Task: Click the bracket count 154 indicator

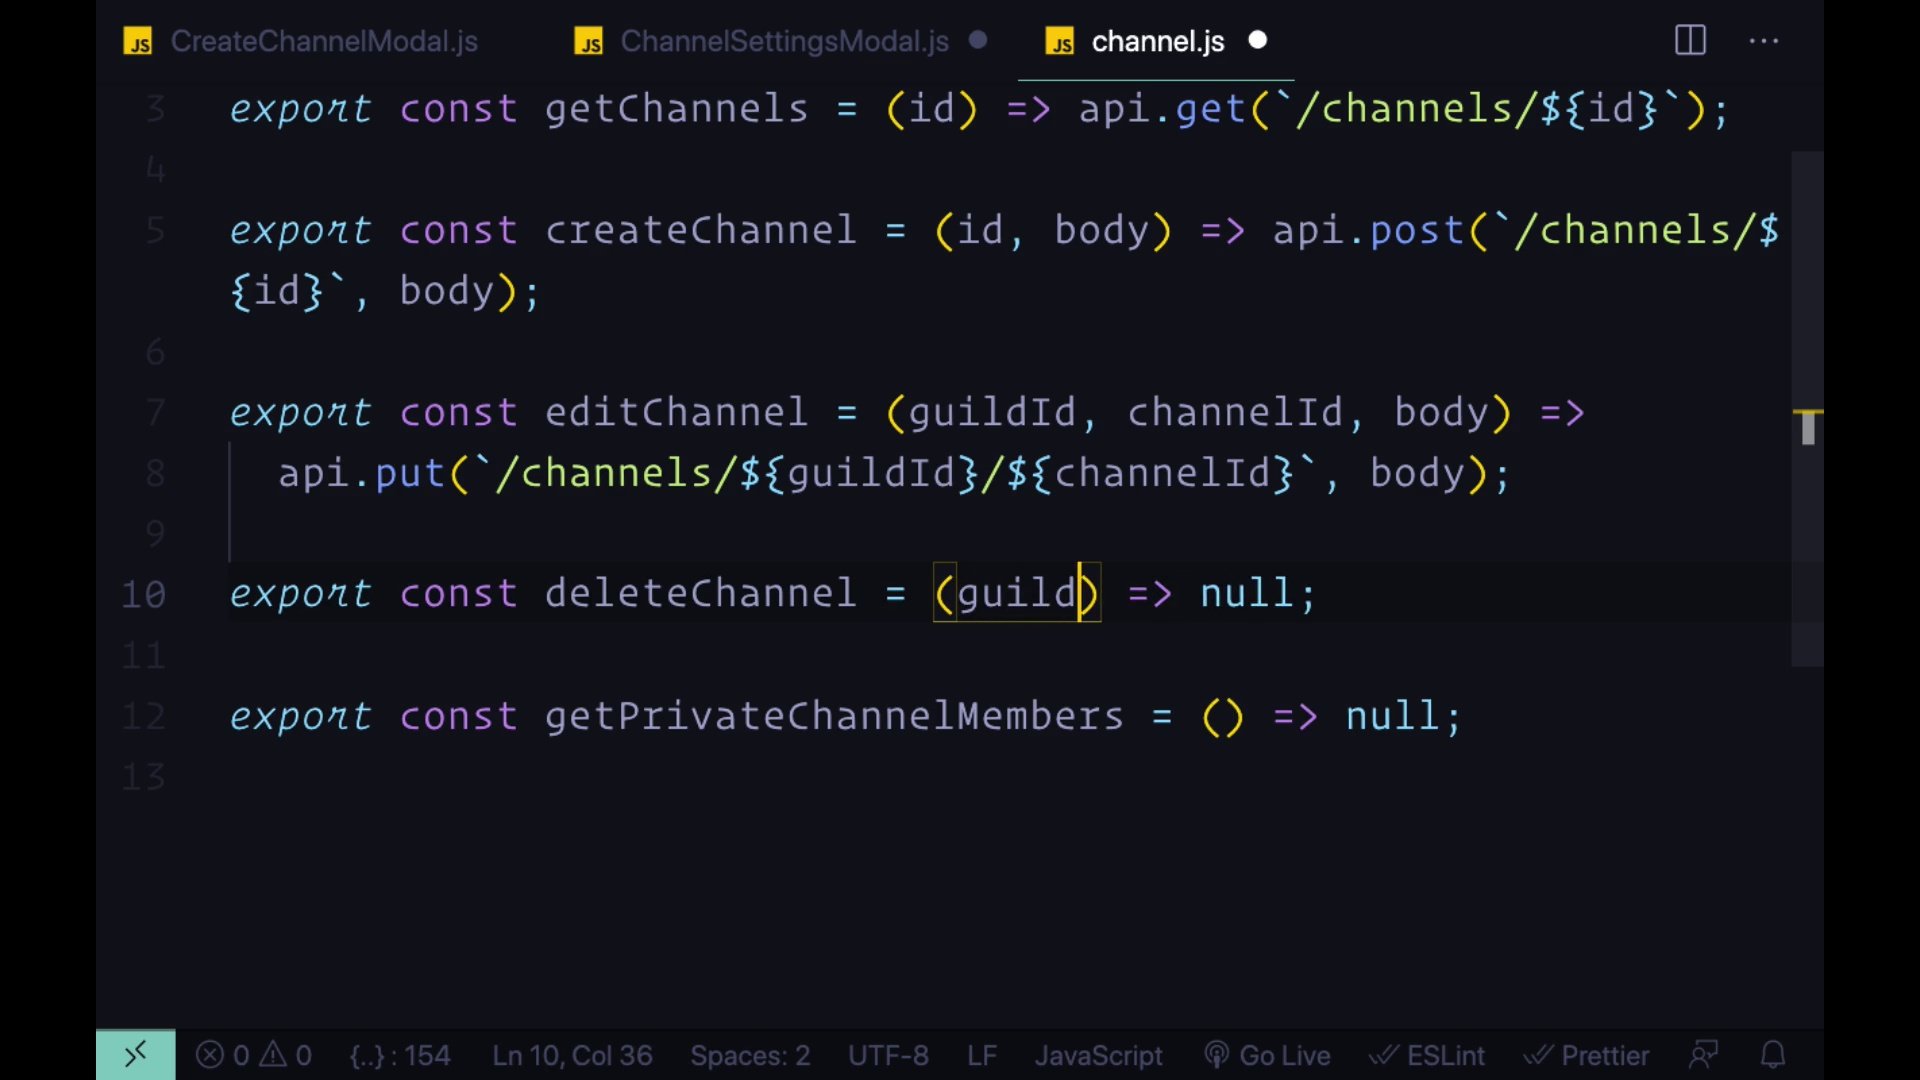Action: [x=400, y=1055]
